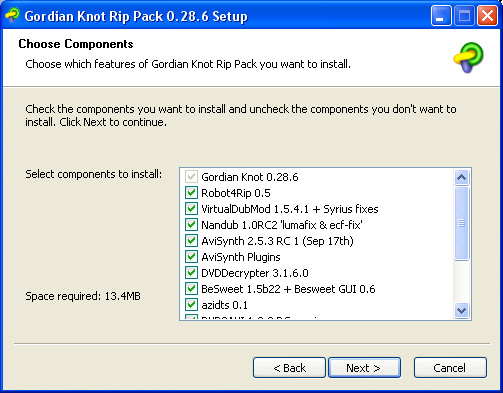Select the 'Robot4Rip 0.5' list label
This screenshot has width=503, height=393.
236,193
